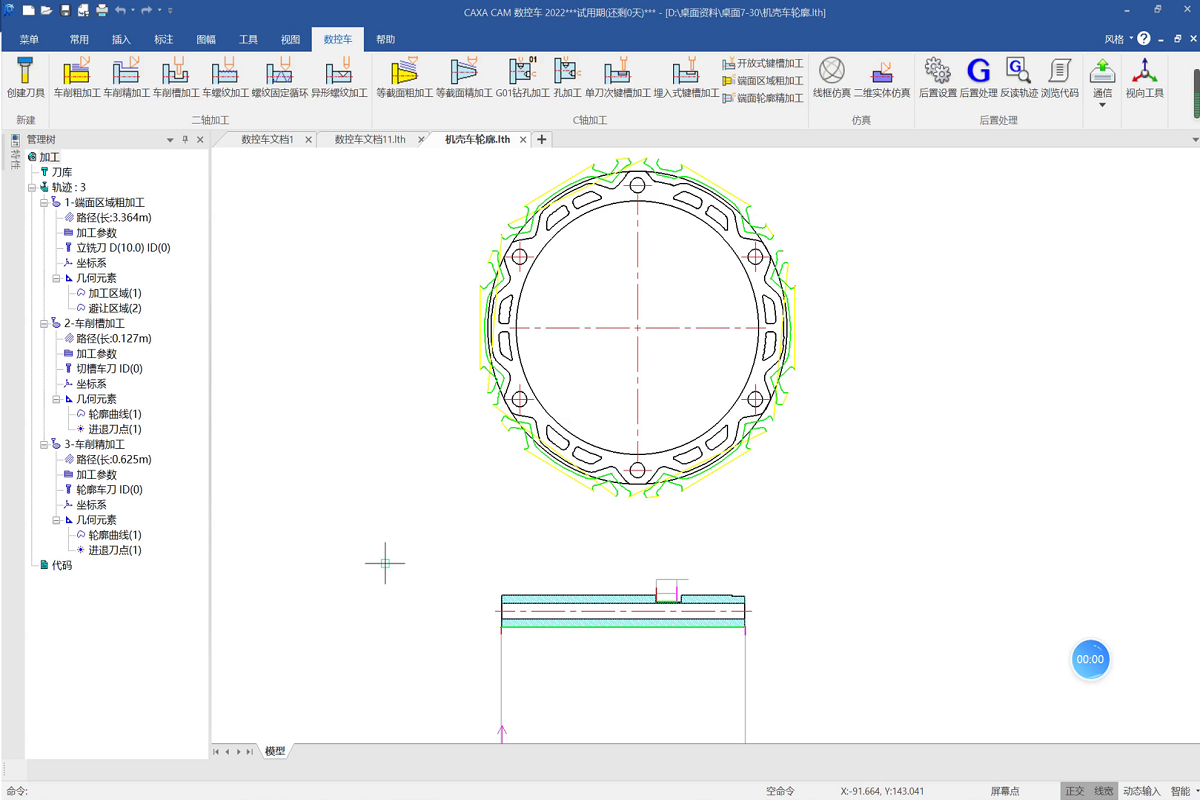The image size is (1200, 800).
Task: Open the 通信 dropdown arrow
Action: [1102, 105]
